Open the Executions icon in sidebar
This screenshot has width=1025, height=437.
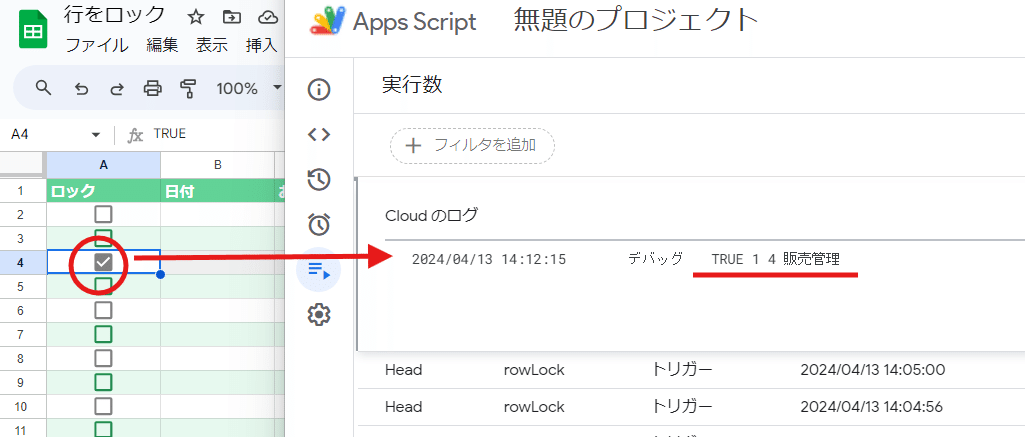tap(319, 270)
